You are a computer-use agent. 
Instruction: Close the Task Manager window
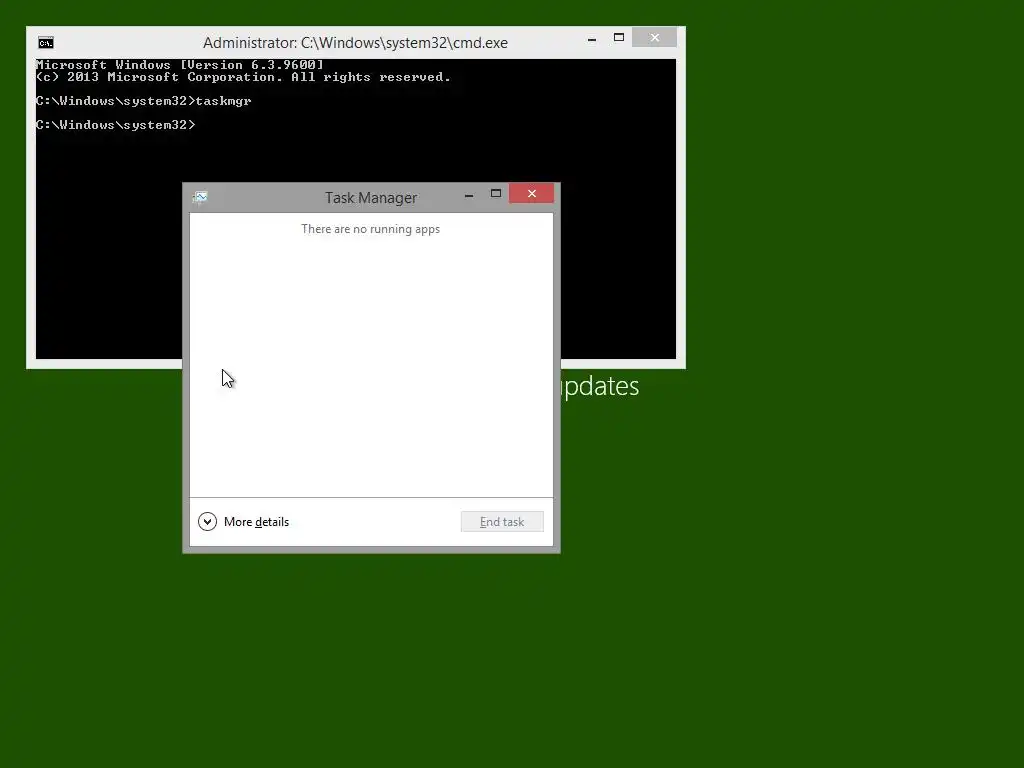[x=532, y=194]
